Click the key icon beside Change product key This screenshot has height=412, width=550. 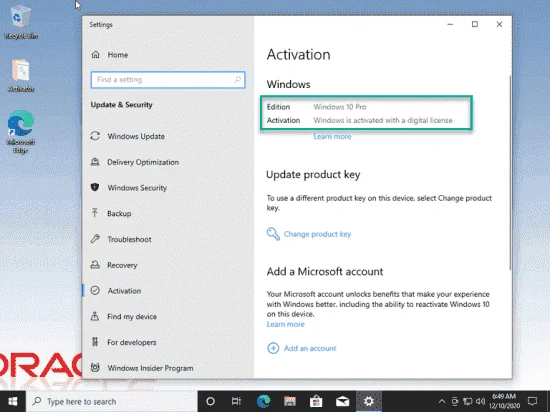tap(273, 234)
